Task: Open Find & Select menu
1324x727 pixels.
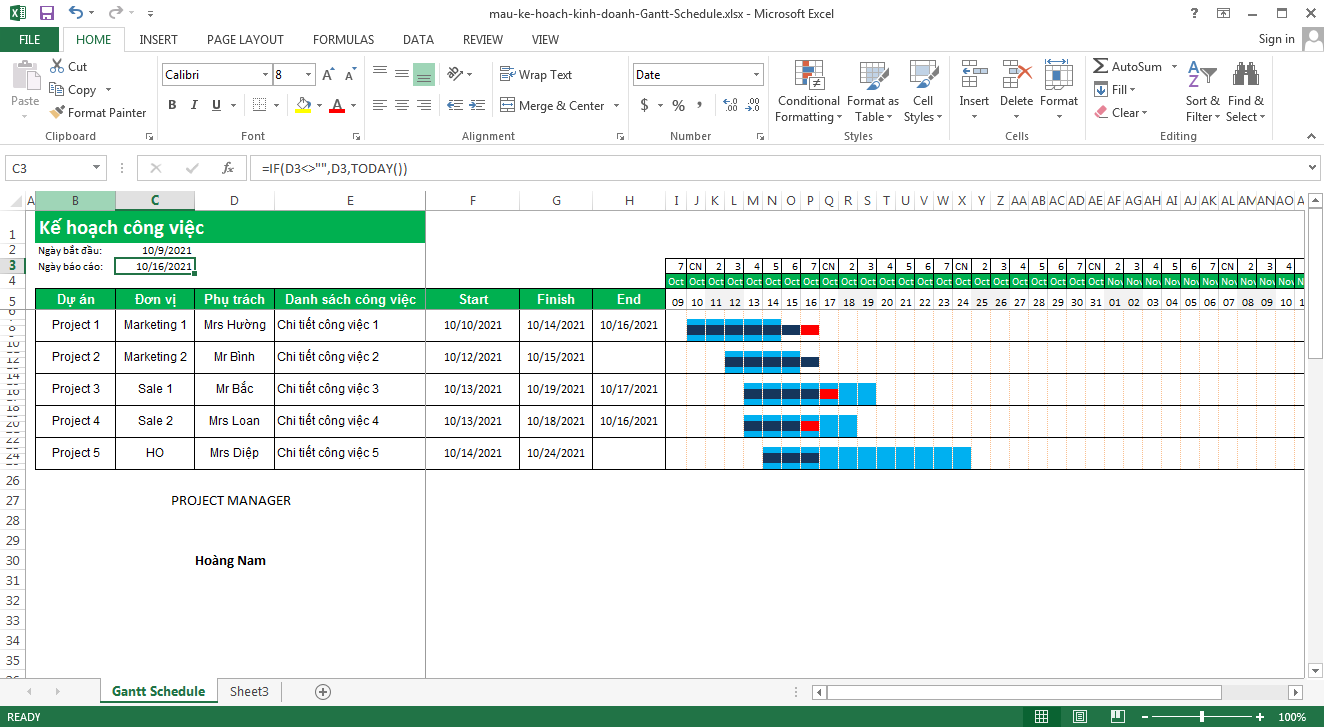Action: coord(1246,91)
